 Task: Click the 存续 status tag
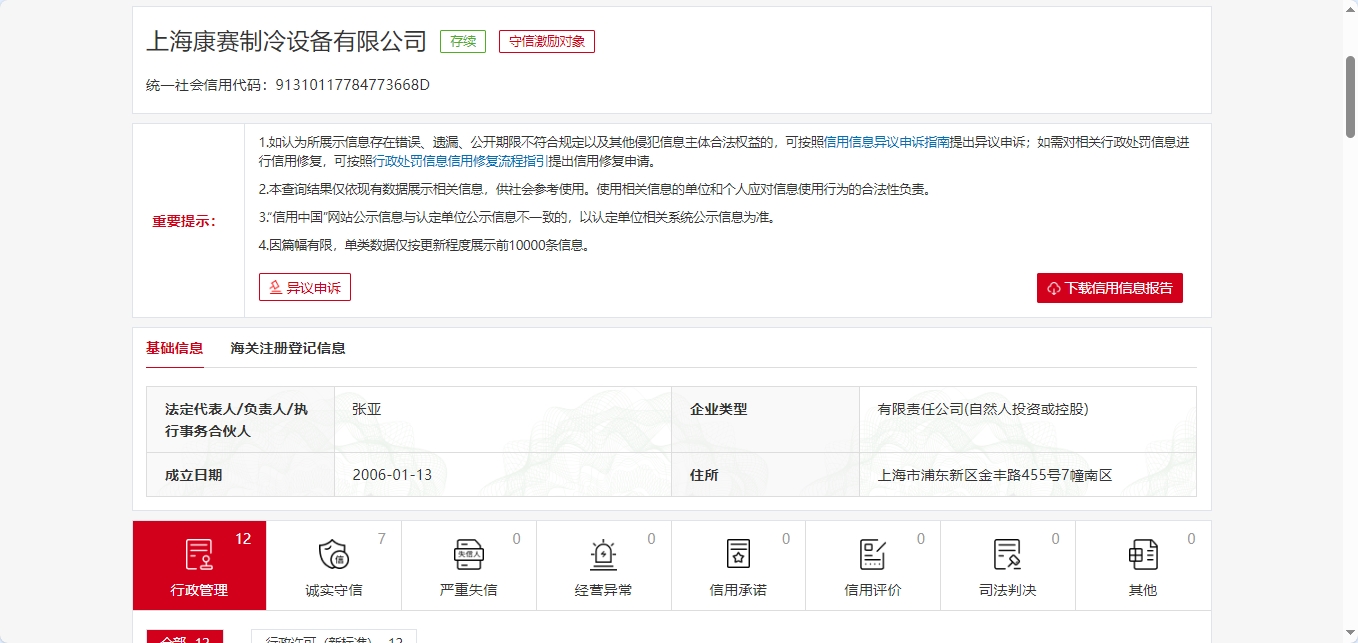pos(463,42)
